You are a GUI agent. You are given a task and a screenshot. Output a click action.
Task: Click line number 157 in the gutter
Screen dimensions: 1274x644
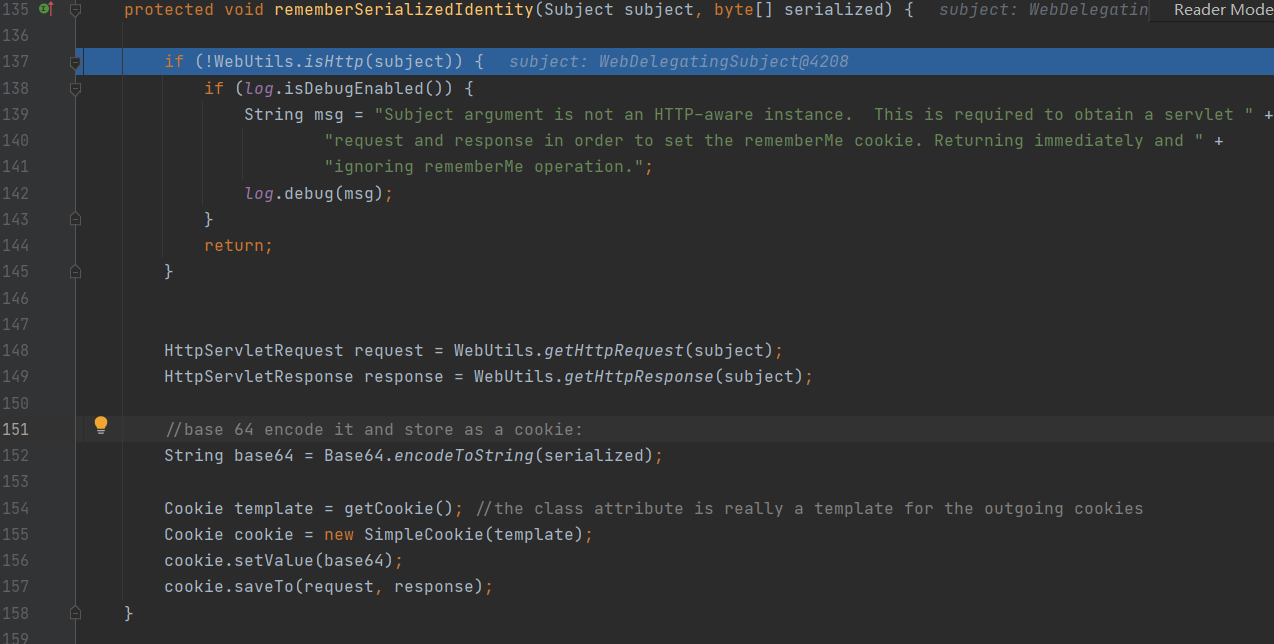18,586
